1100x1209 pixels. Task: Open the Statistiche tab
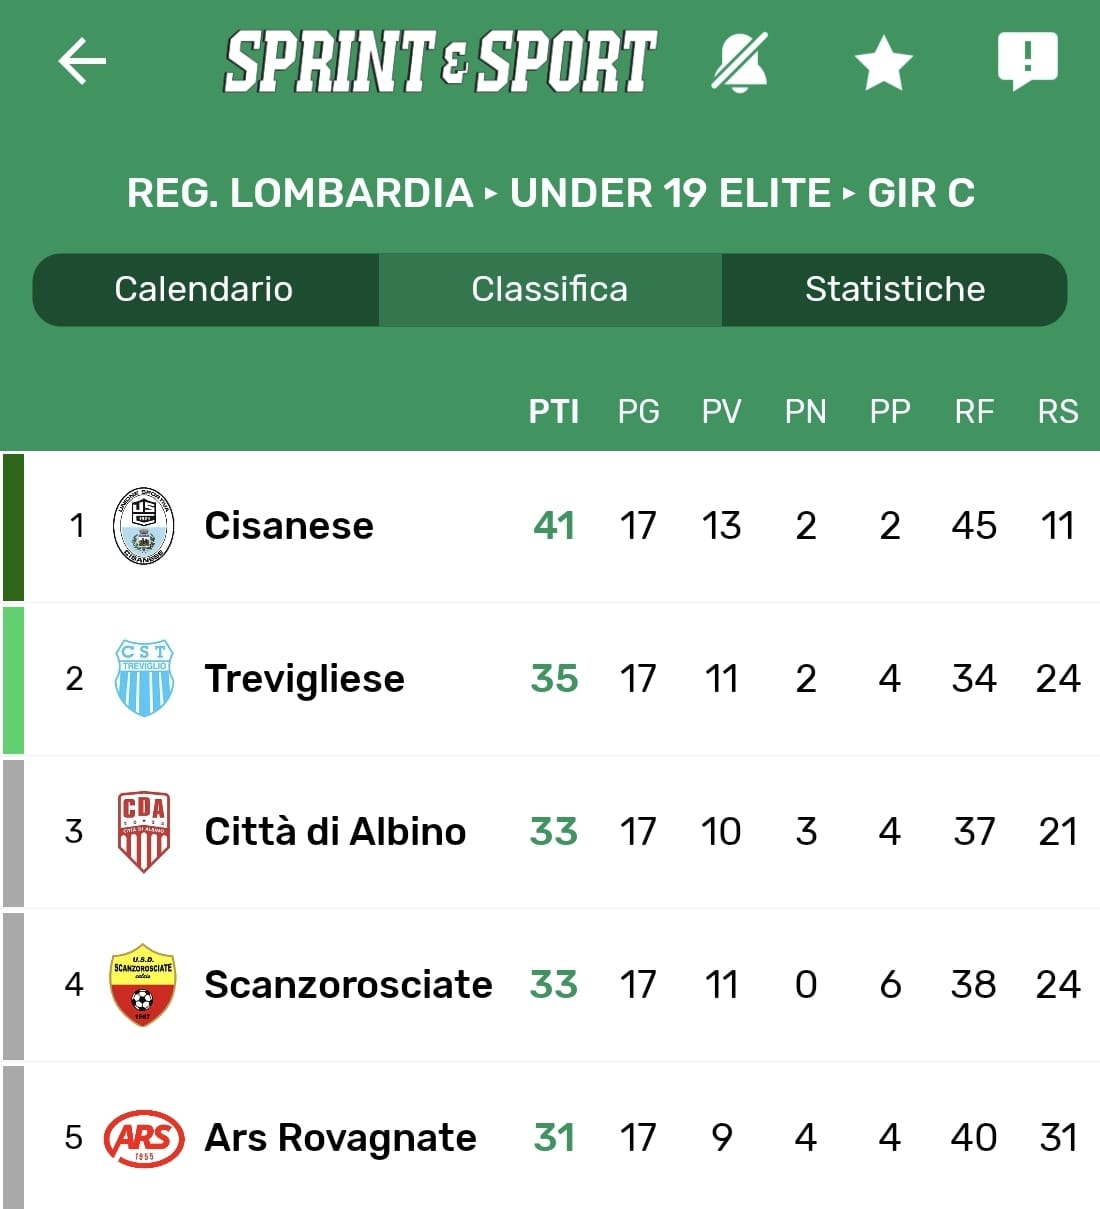895,289
